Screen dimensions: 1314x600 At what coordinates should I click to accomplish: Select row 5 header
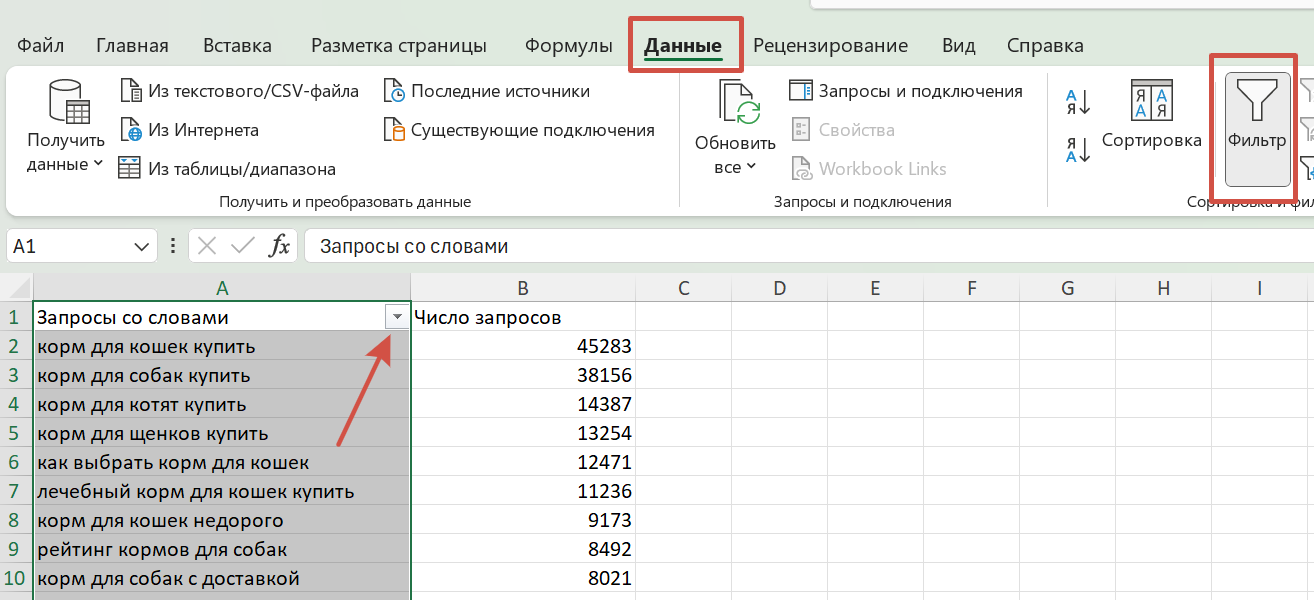(16, 434)
